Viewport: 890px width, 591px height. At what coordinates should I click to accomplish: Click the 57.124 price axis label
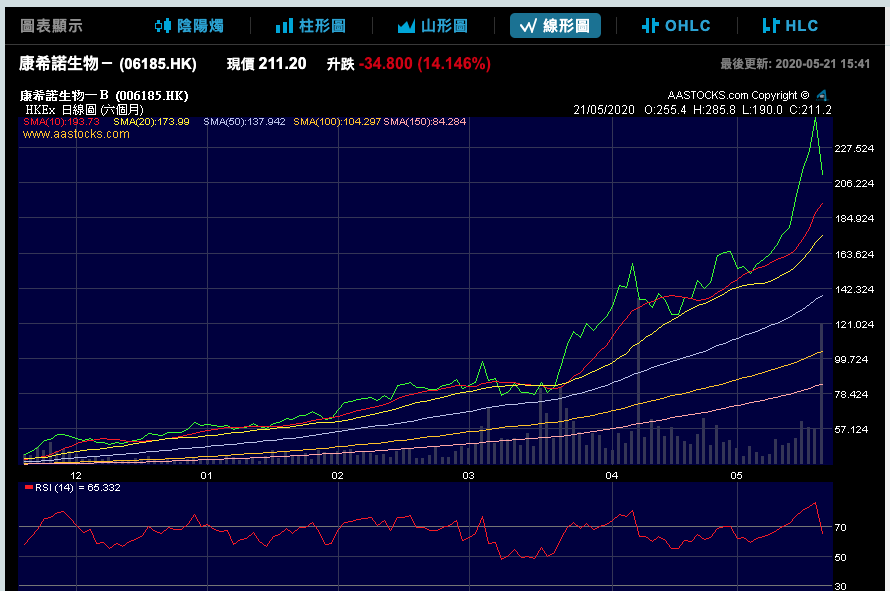851,430
